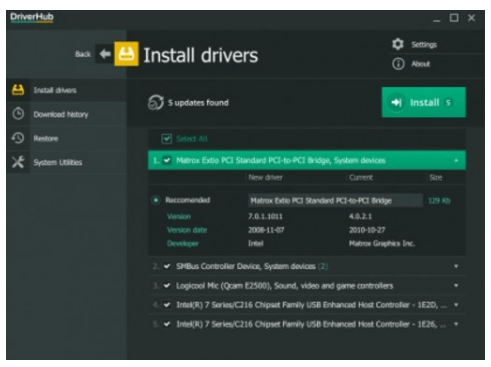Click the Version date label

coord(187,230)
